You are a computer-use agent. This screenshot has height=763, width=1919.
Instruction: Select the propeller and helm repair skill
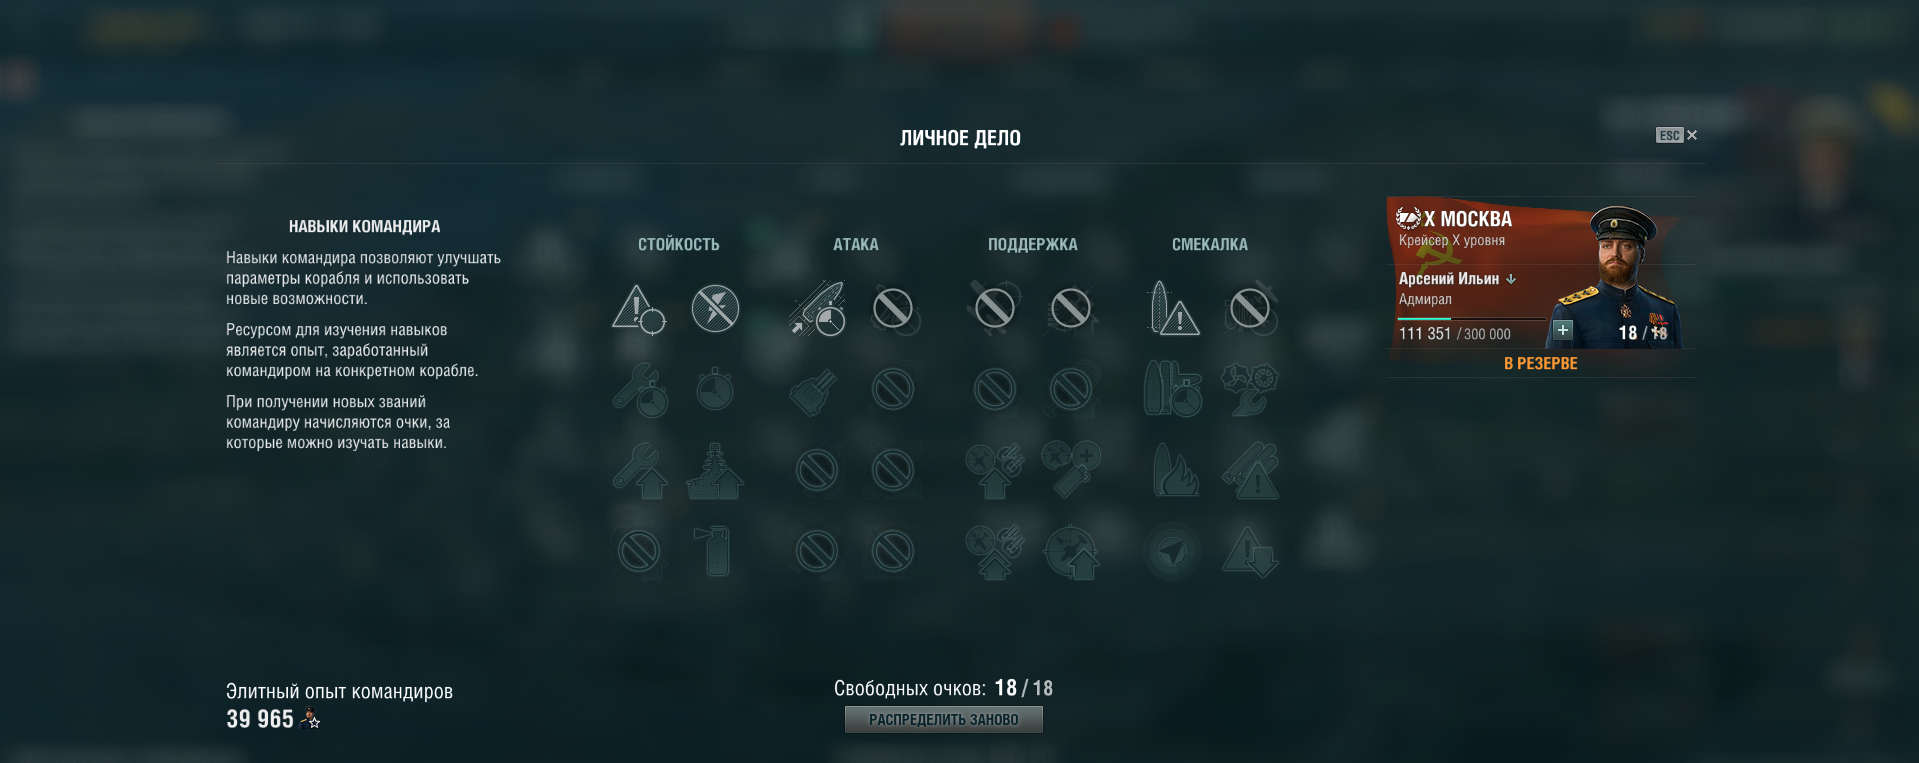1250,389
